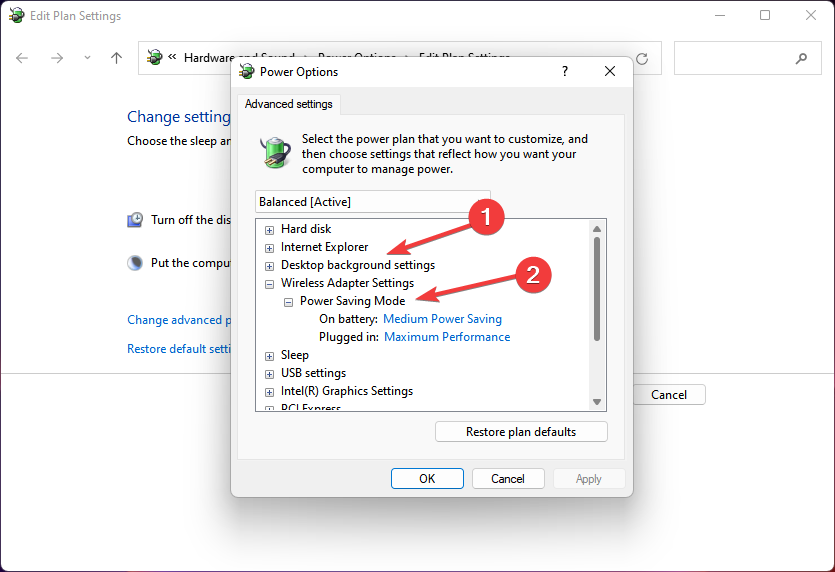The width and height of the screenshot is (835, 572).
Task: Click the Up arrow in Edit Plan Settings window
Action: point(117,58)
